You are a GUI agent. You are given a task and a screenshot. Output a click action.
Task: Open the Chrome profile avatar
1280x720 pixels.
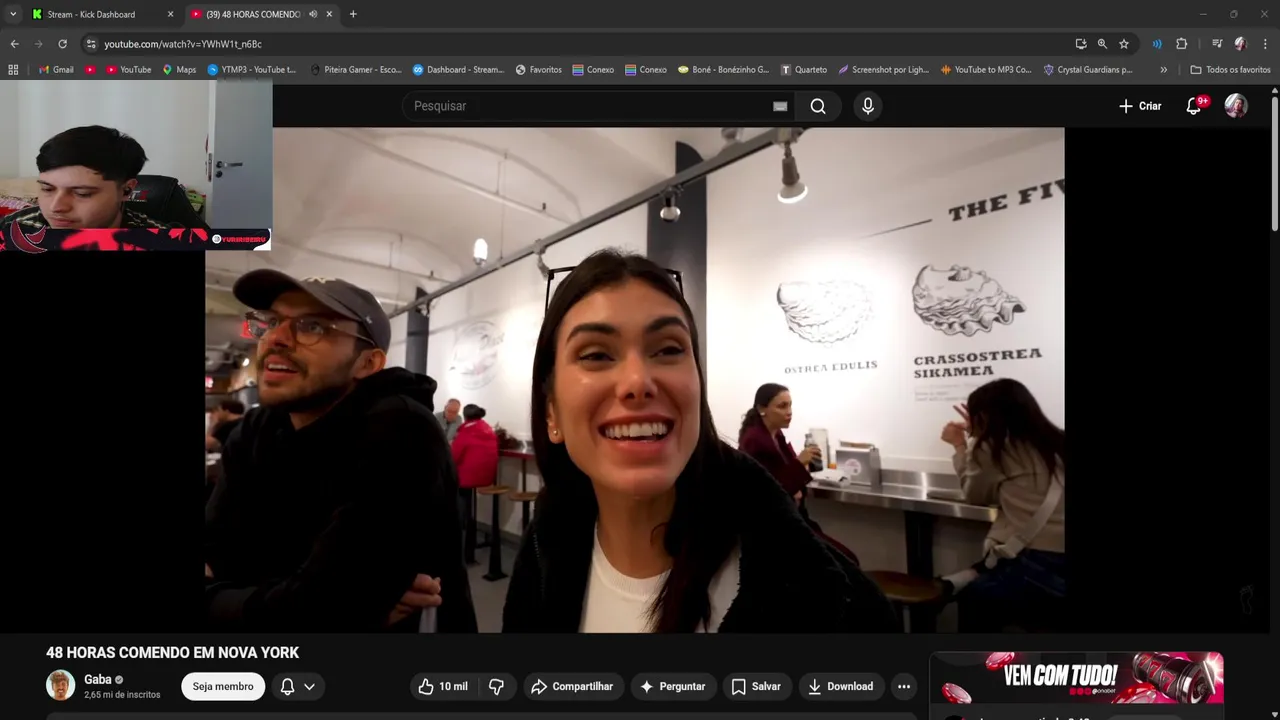(x=1241, y=44)
